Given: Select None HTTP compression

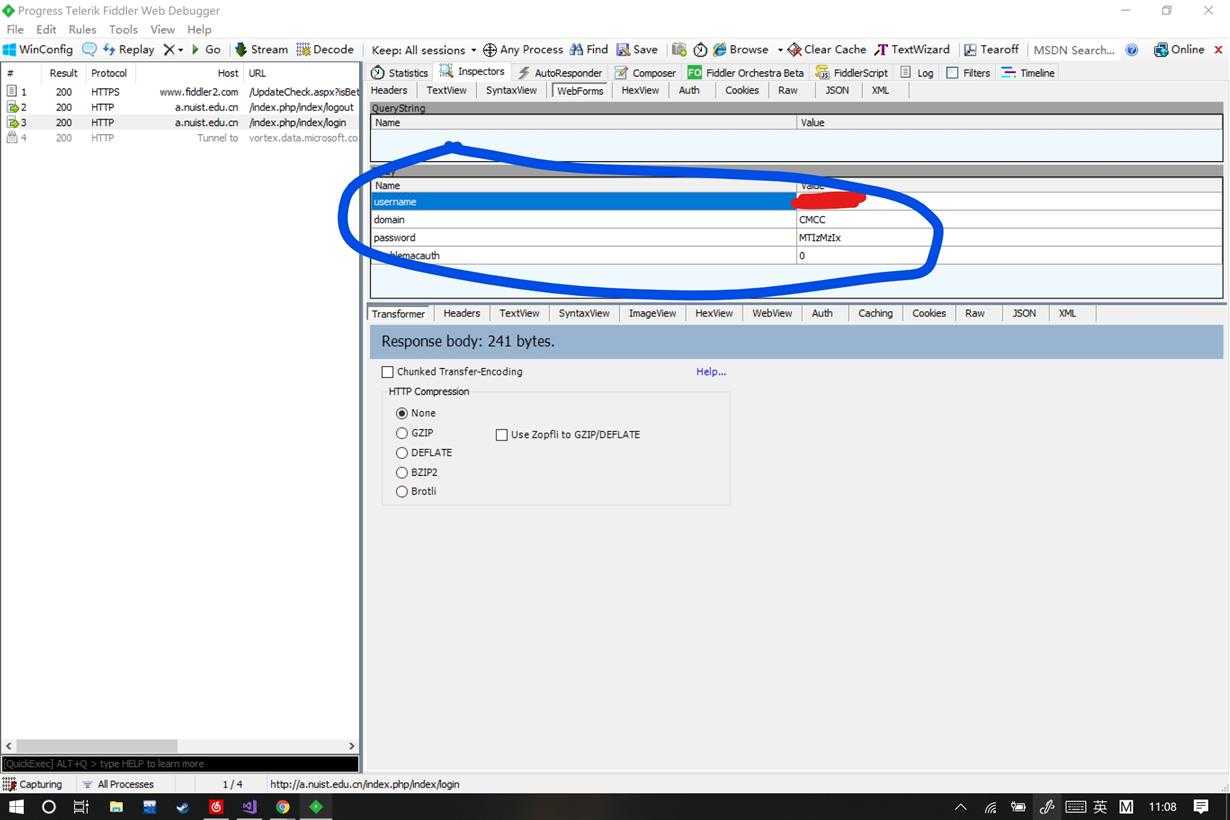Looking at the screenshot, I should (x=402, y=413).
